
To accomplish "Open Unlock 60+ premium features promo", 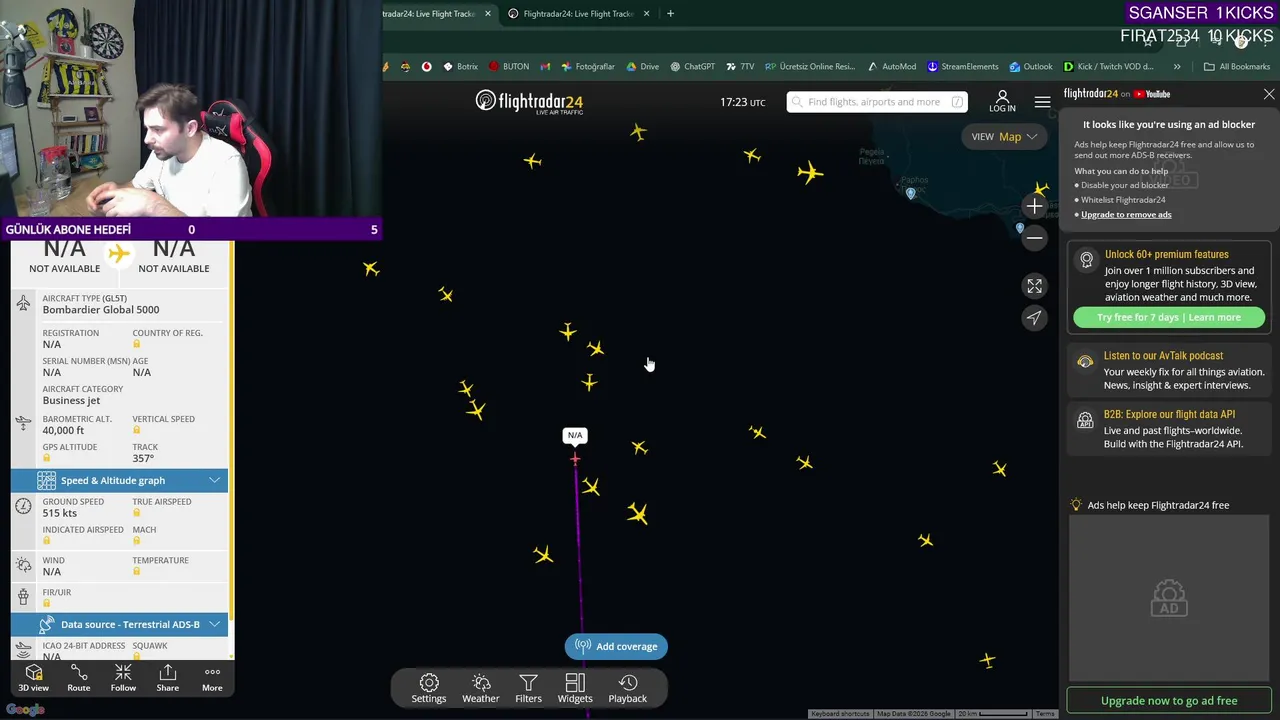I will pos(1166,254).
